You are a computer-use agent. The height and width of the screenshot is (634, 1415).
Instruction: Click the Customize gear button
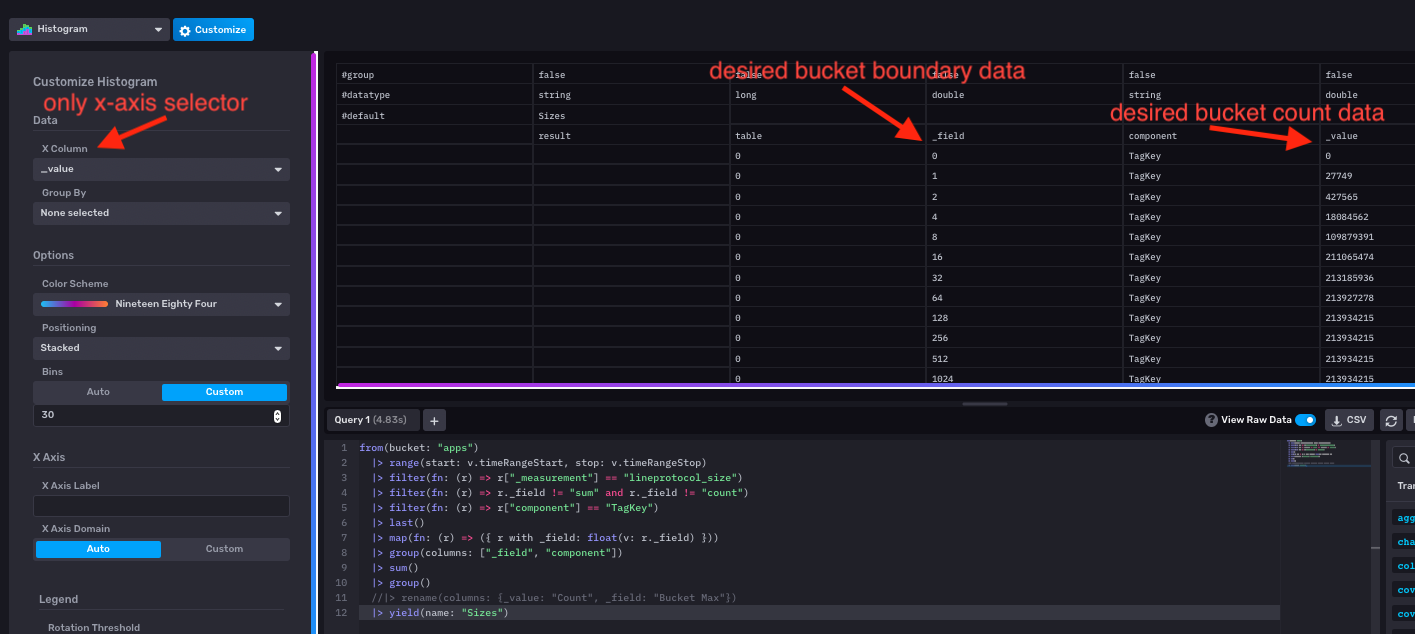[213, 30]
